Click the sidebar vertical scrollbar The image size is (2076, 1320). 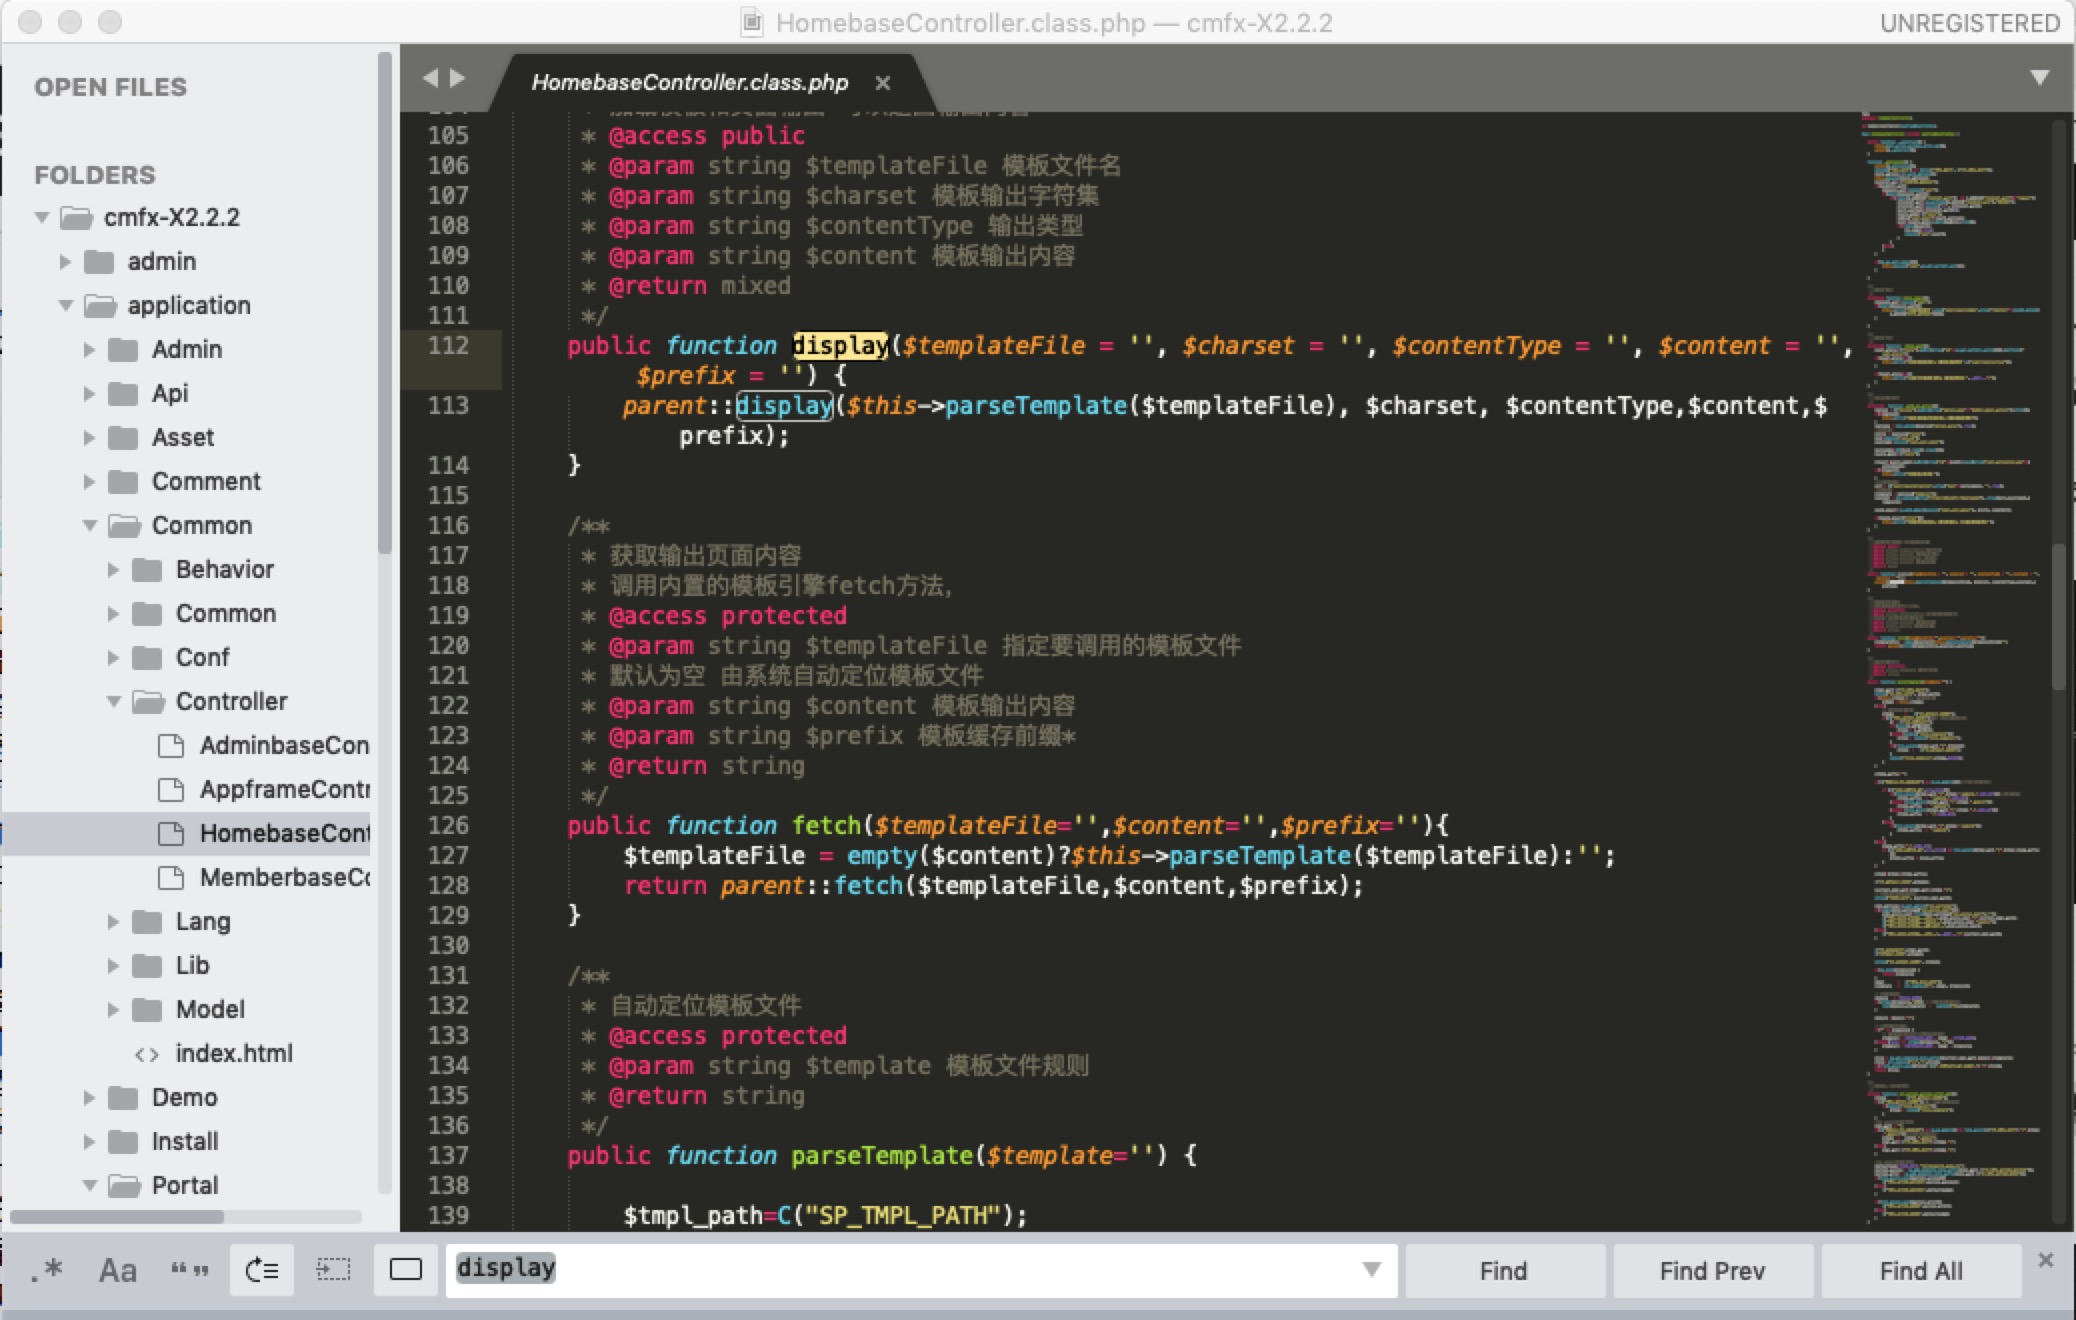pos(385,303)
